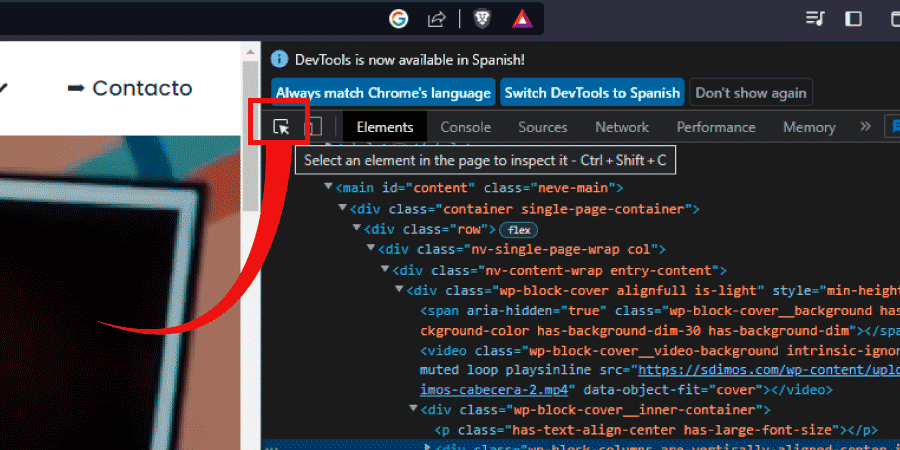The width and height of the screenshot is (900, 450).
Task: Open the playlist music icon in the browser toolbar
Action: (x=815, y=19)
